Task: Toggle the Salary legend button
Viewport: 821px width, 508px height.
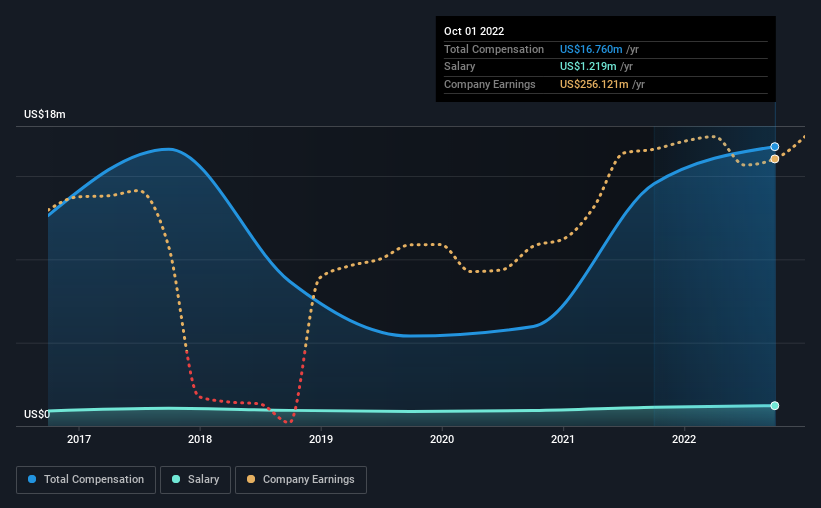Action: coord(195,480)
